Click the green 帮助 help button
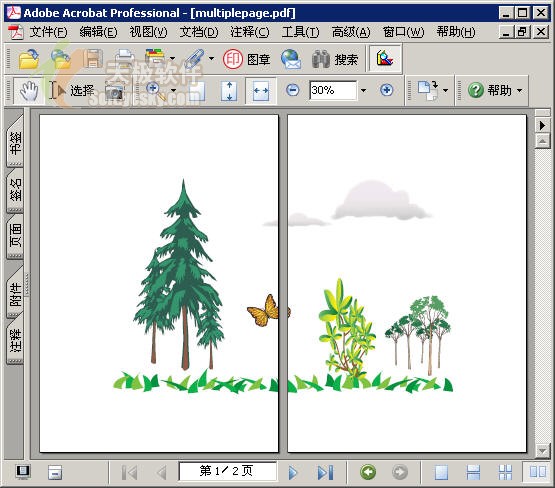This screenshot has height=488, width=555. click(x=490, y=90)
